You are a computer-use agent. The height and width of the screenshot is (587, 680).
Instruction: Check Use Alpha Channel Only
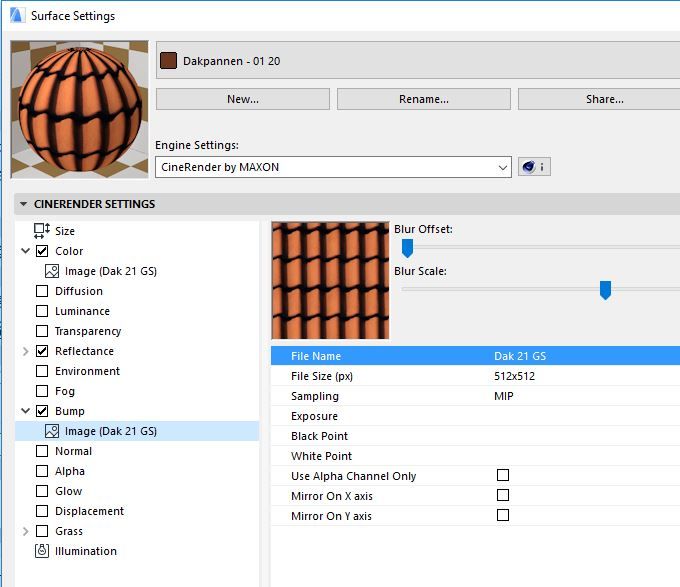tap(503, 475)
